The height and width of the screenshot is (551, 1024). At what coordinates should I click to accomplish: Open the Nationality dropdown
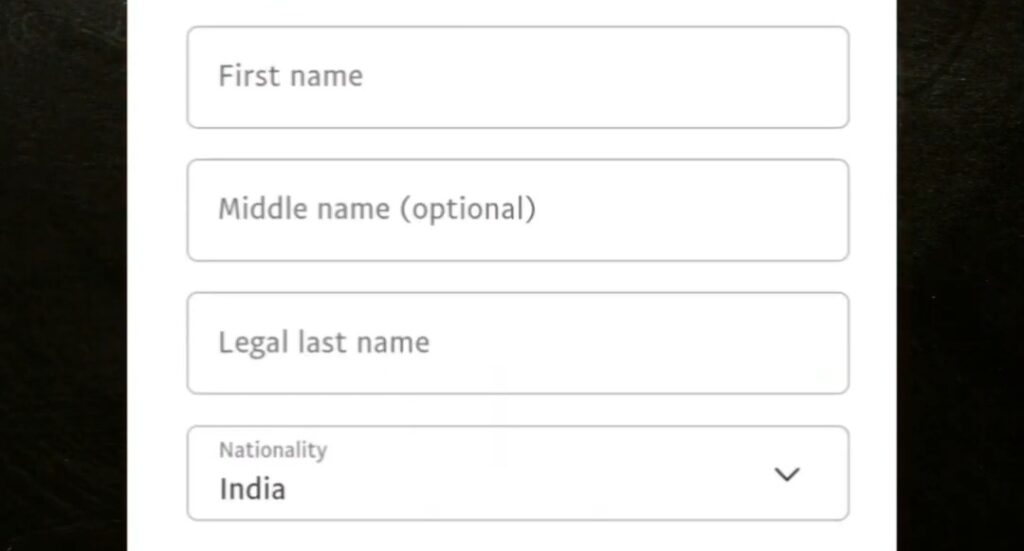click(x=518, y=473)
